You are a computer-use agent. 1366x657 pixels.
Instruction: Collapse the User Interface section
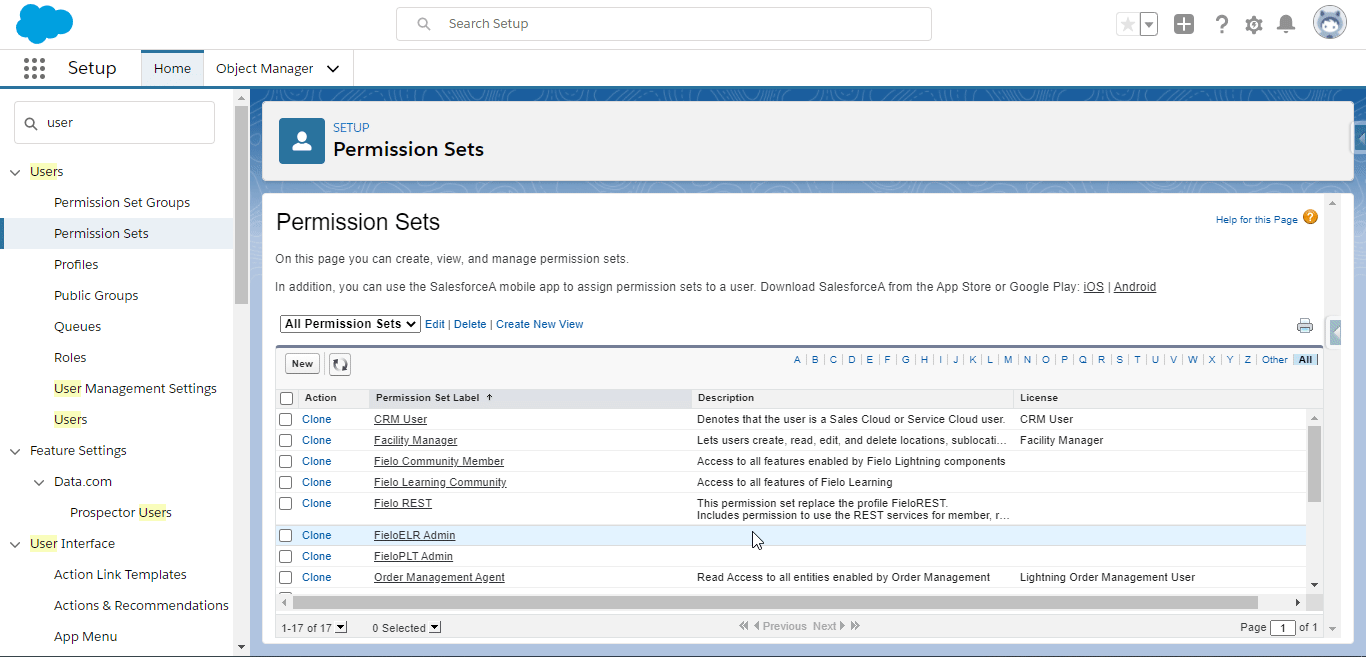[x=15, y=544]
